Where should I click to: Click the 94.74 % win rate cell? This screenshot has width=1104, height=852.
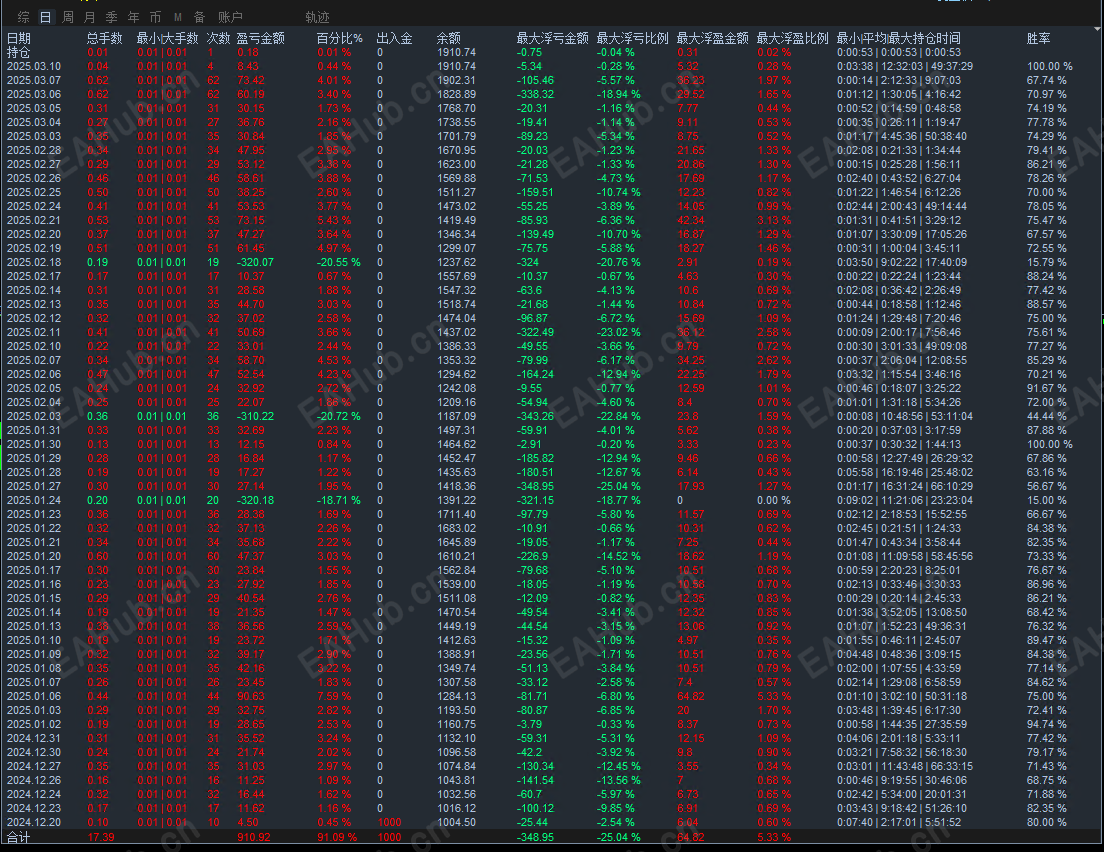[x=1046, y=724]
